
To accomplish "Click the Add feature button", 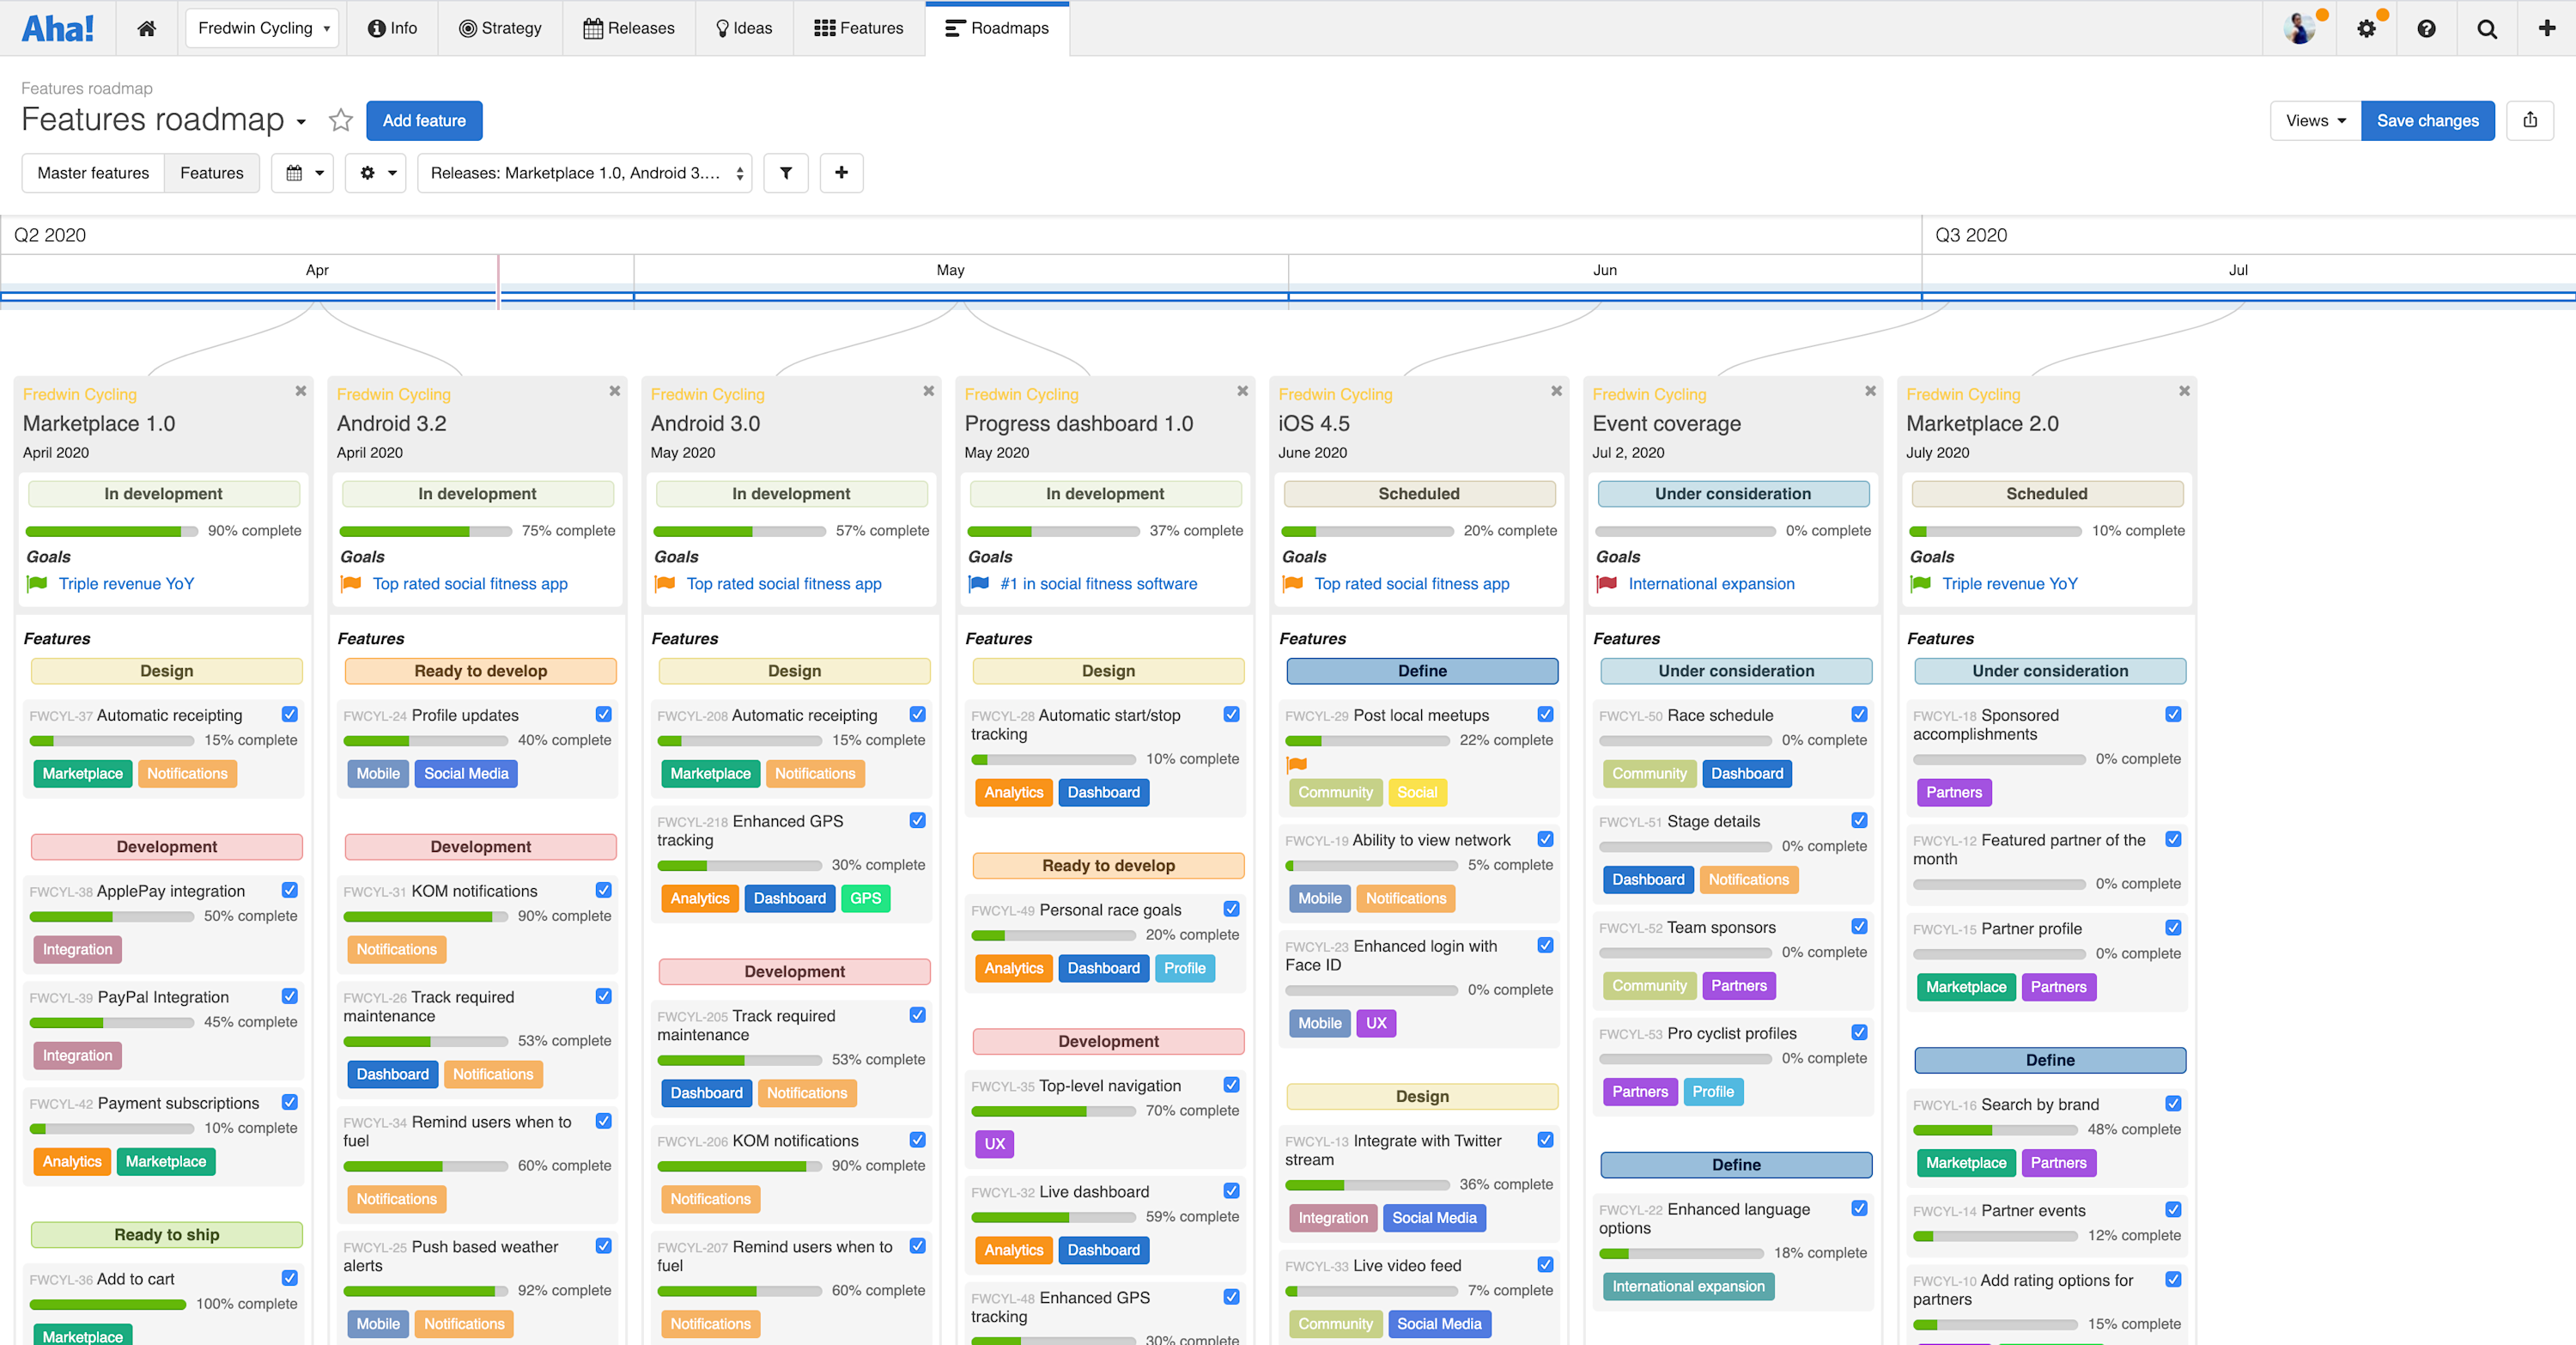I will click(x=424, y=120).
